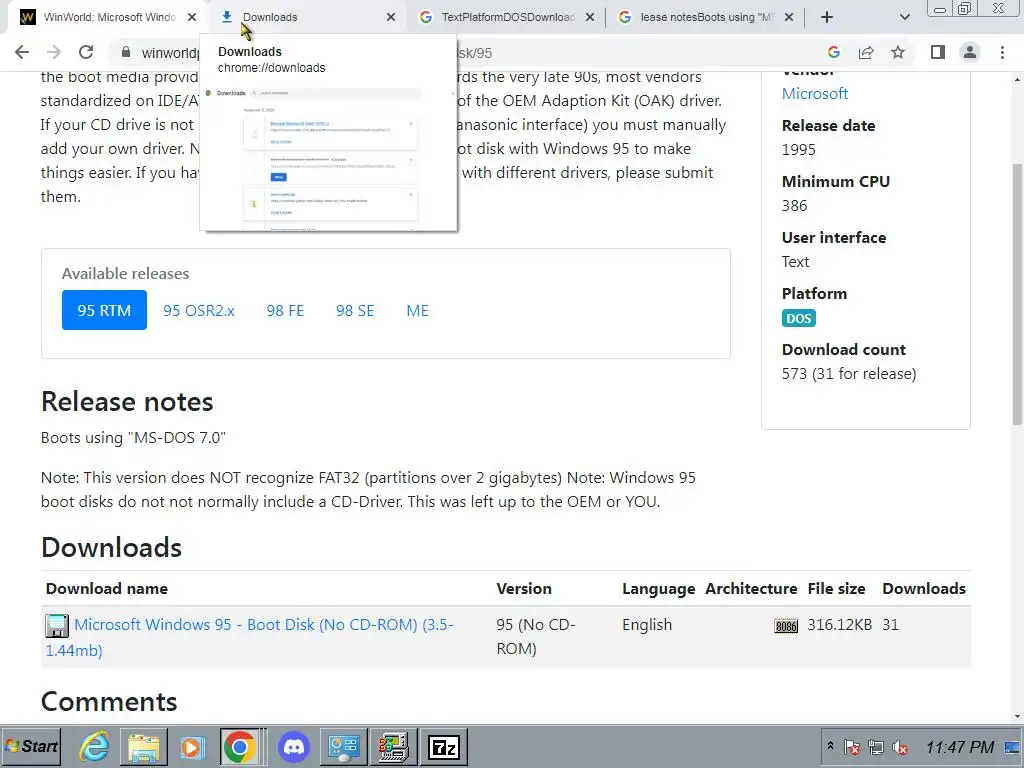
Task: Open the Microsoft vendor link
Action: click(x=814, y=93)
